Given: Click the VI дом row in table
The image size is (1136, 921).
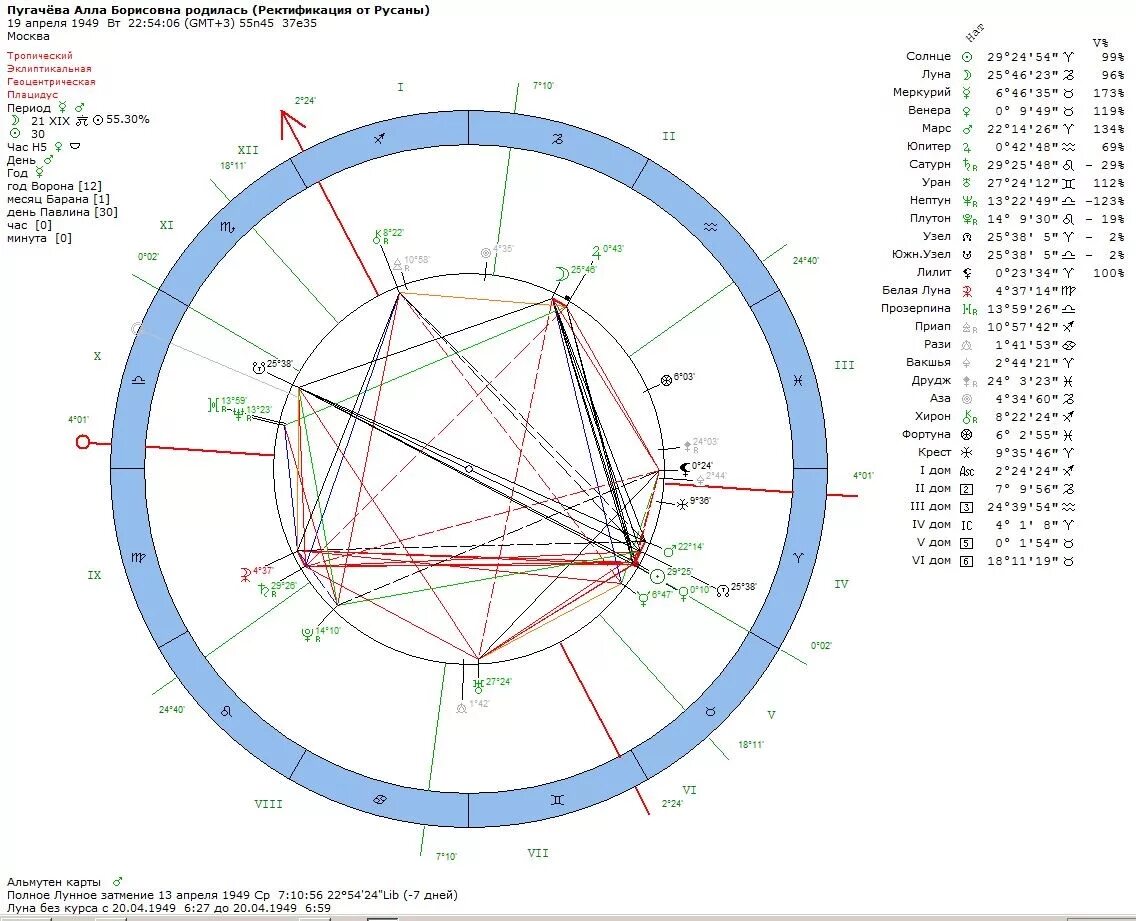Looking at the screenshot, I should 993,561.
